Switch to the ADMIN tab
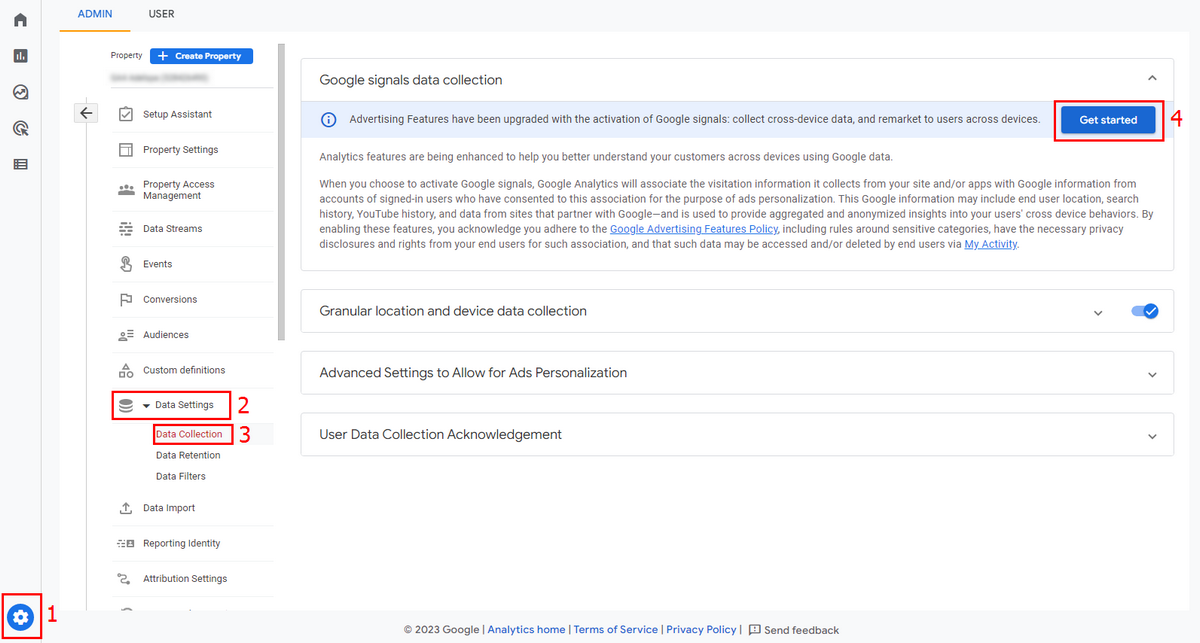 pos(95,14)
